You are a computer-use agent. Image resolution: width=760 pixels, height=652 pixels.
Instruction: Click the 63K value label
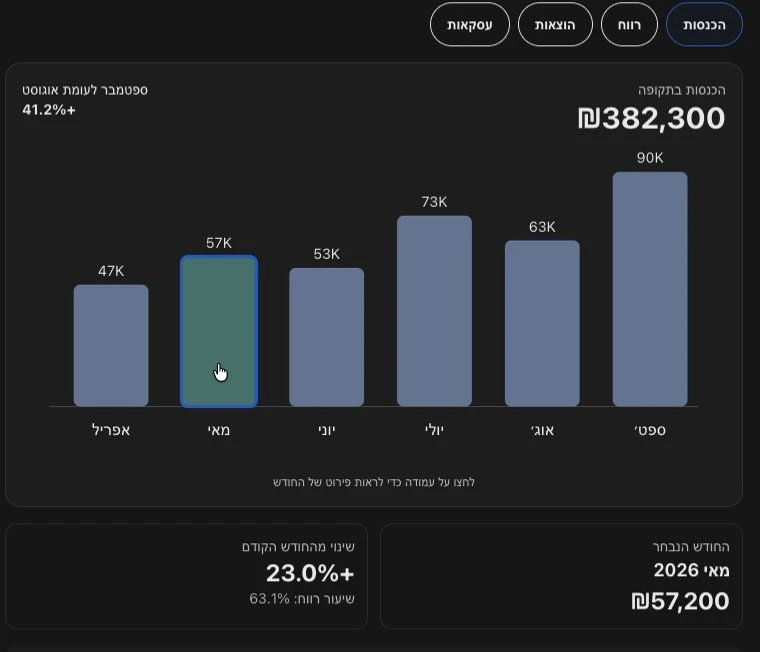pyautogui.click(x=542, y=226)
